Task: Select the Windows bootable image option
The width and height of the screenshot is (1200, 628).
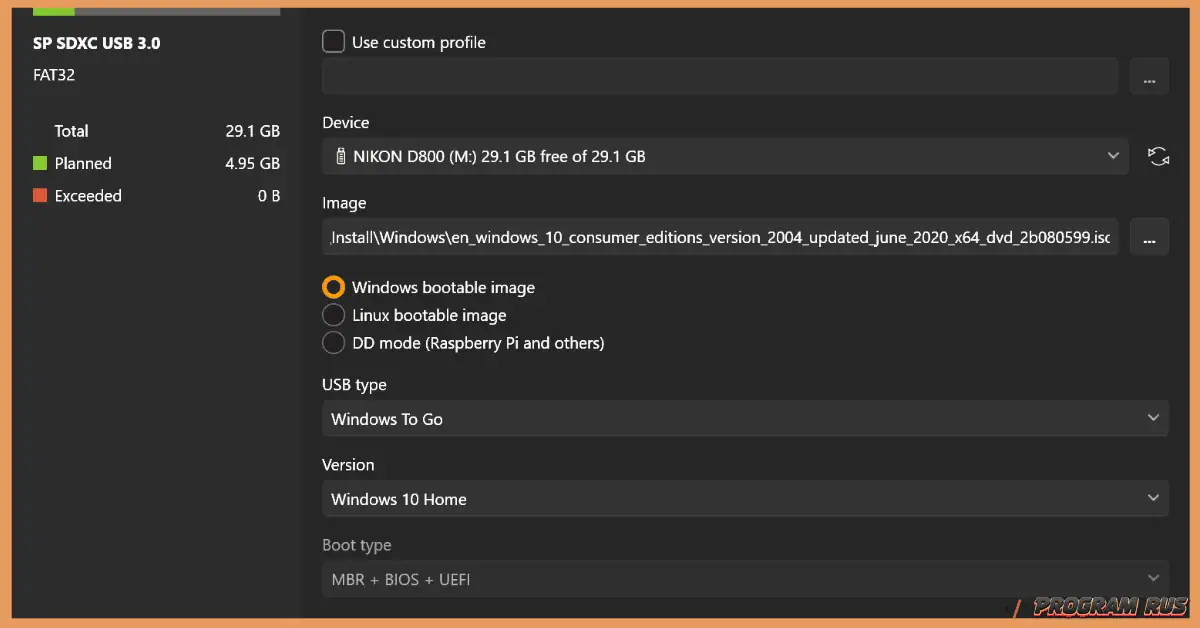Action: tap(333, 287)
